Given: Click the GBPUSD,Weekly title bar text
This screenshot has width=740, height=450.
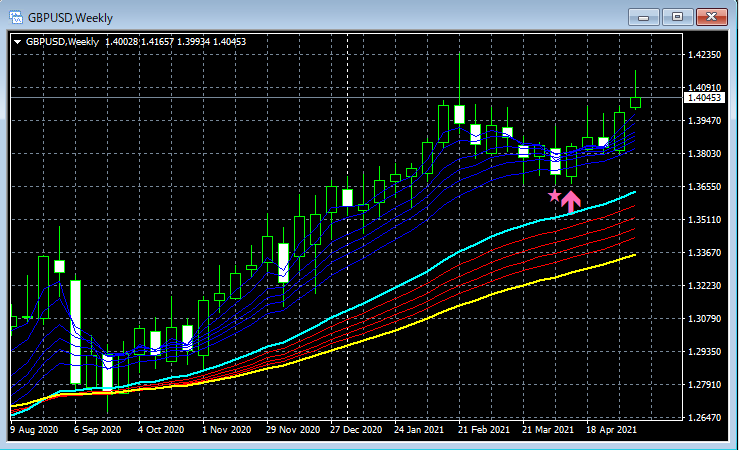Looking at the screenshot, I should [x=70, y=18].
